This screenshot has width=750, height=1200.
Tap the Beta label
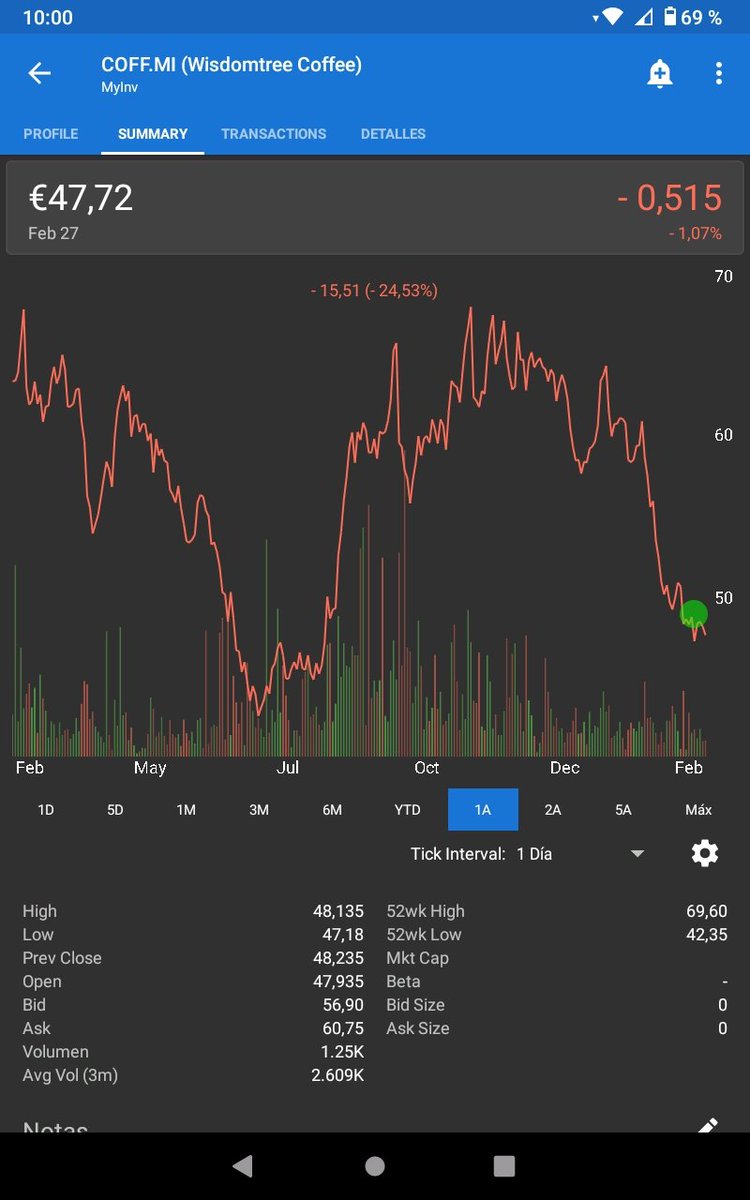[403, 982]
